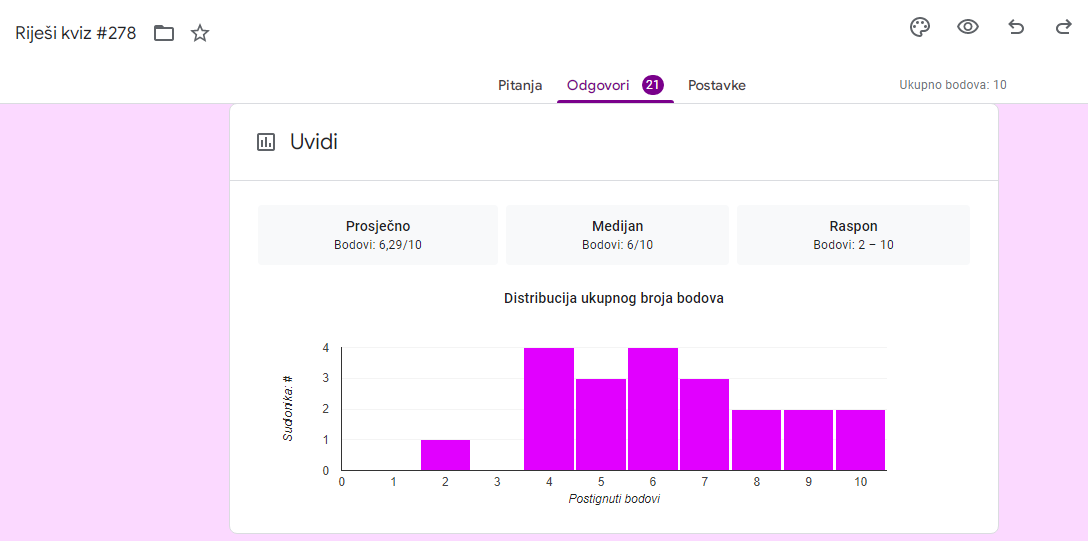Click the Sudionika: # axis label
Viewport: 1088px width, 541px height.
(x=288, y=409)
